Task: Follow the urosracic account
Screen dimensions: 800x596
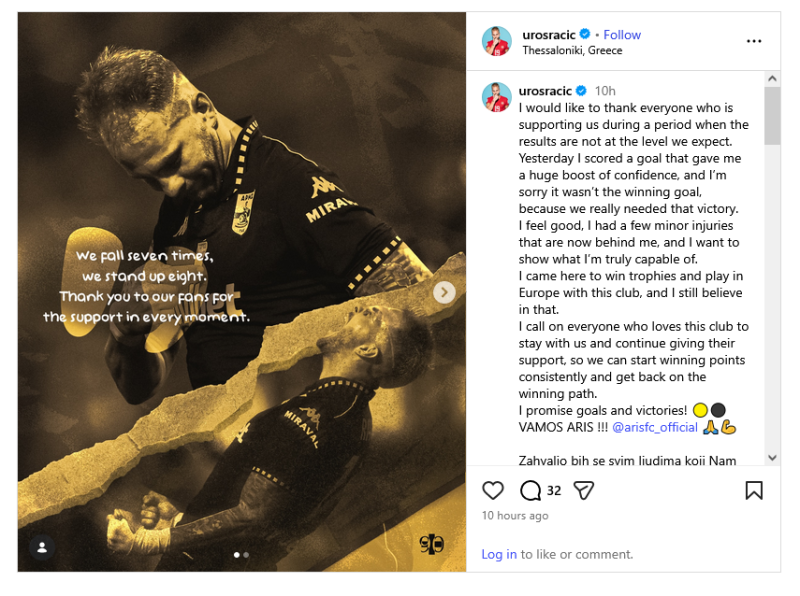Action: [x=622, y=35]
